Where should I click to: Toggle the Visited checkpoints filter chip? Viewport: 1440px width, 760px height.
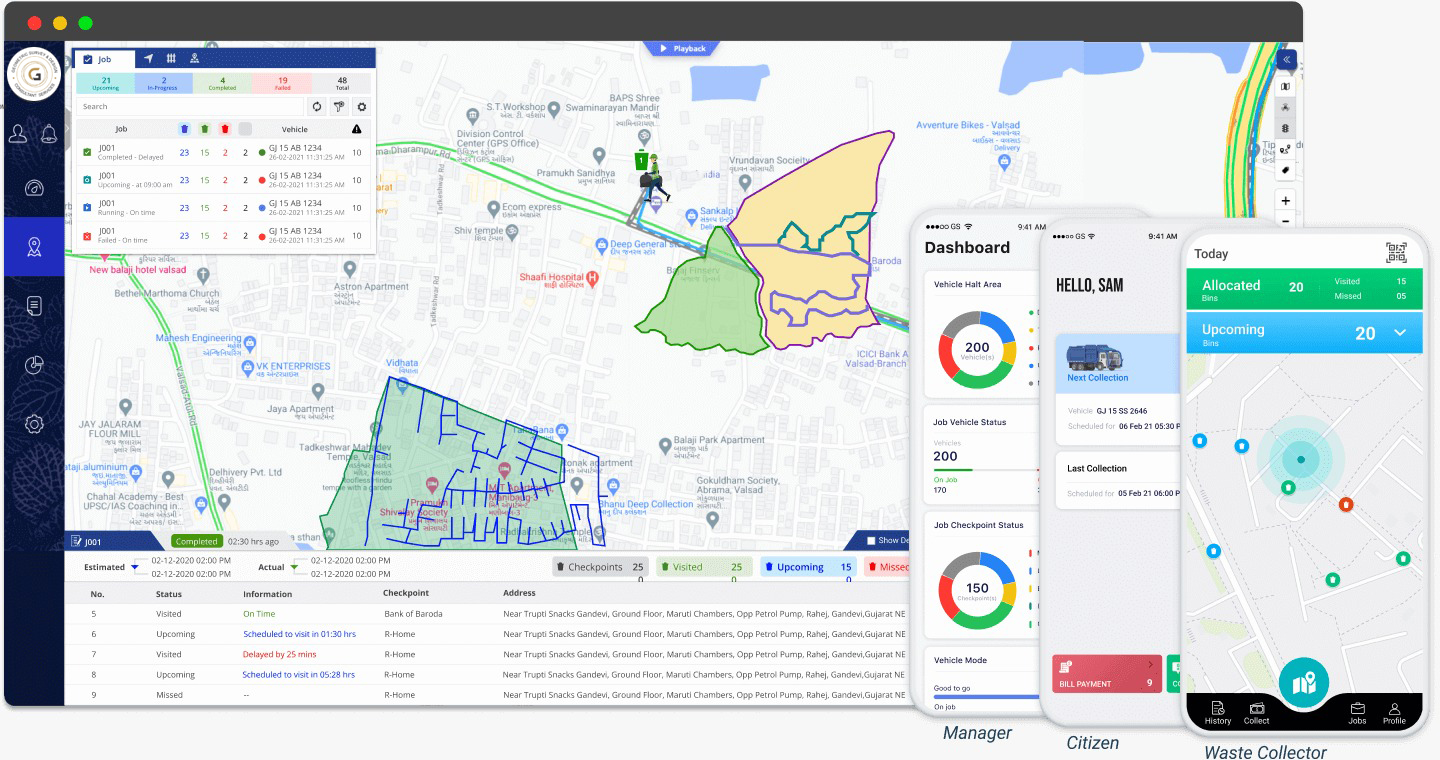705,567
